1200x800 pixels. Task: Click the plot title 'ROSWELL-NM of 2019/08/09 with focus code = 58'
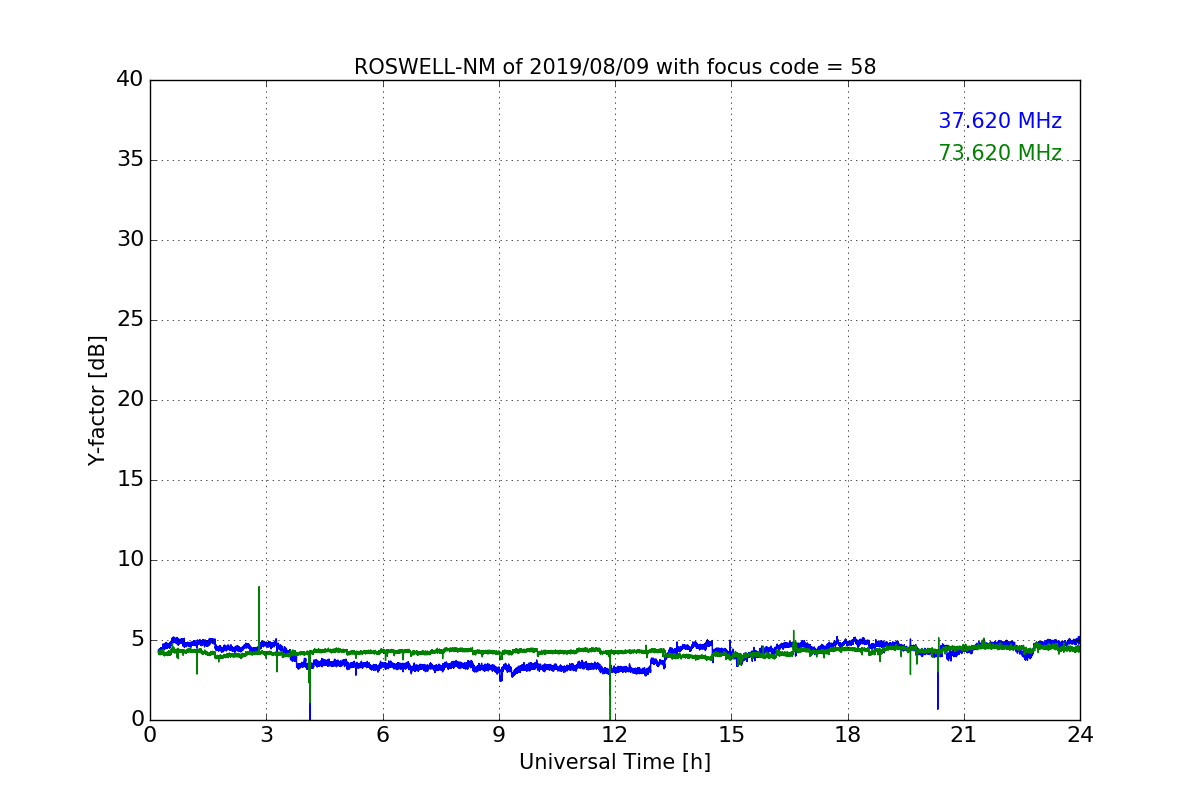(615, 67)
